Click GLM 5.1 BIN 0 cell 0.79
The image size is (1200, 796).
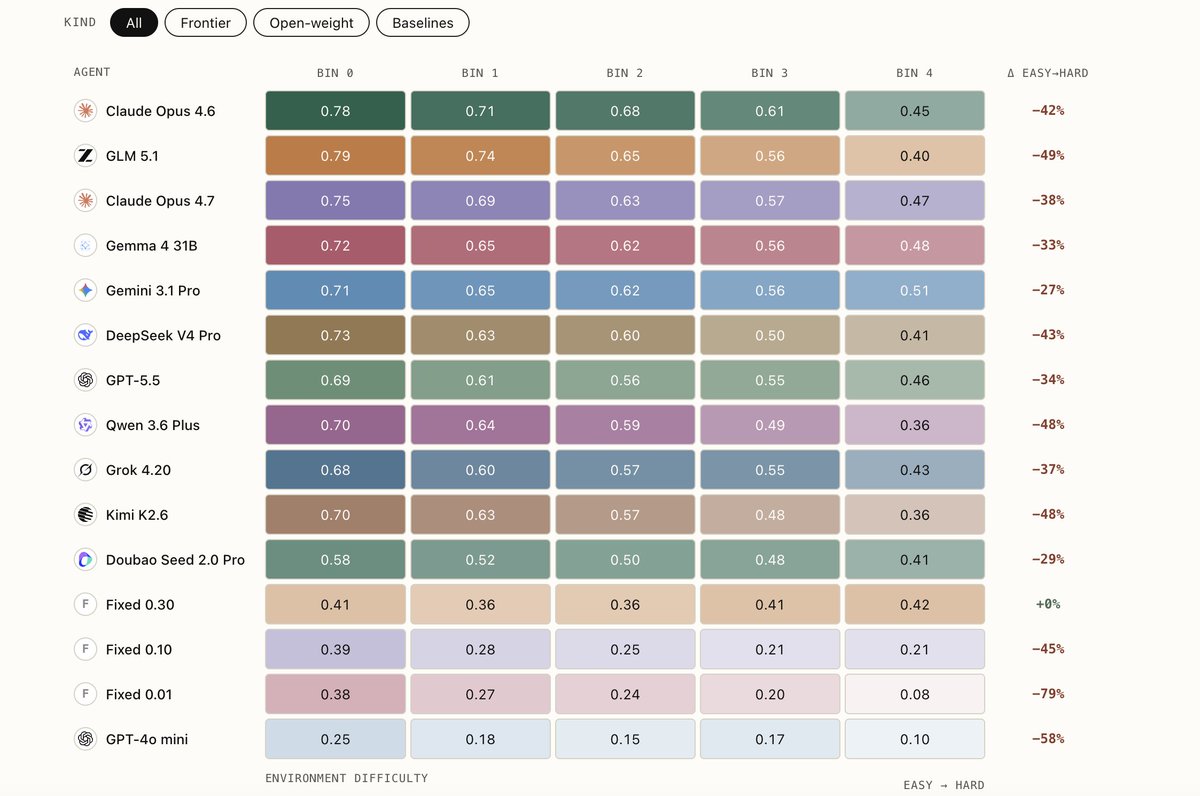tap(335, 156)
